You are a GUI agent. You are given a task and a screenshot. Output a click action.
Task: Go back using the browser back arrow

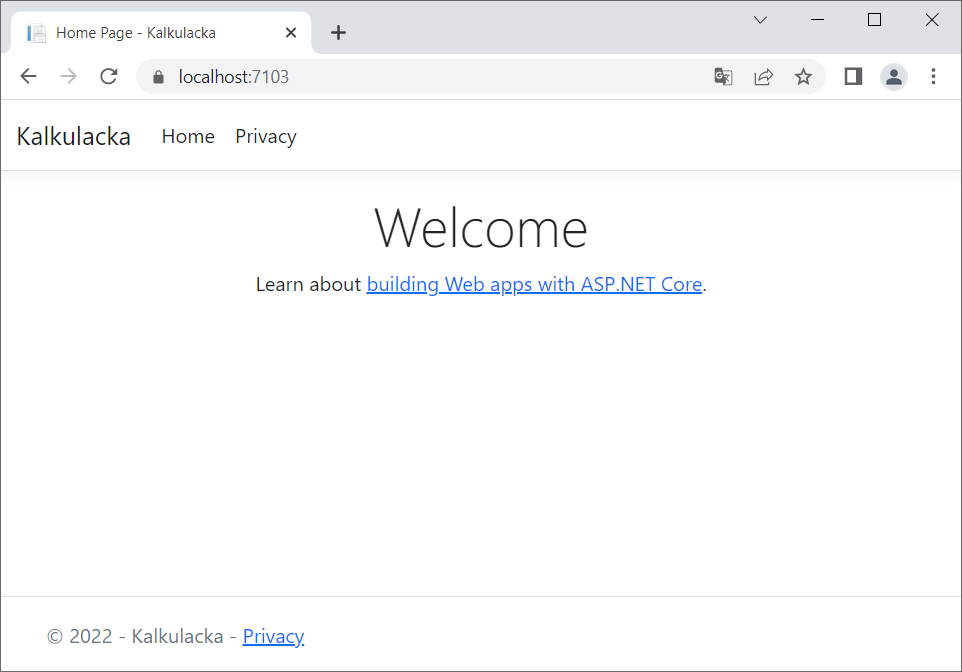pos(28,76)
